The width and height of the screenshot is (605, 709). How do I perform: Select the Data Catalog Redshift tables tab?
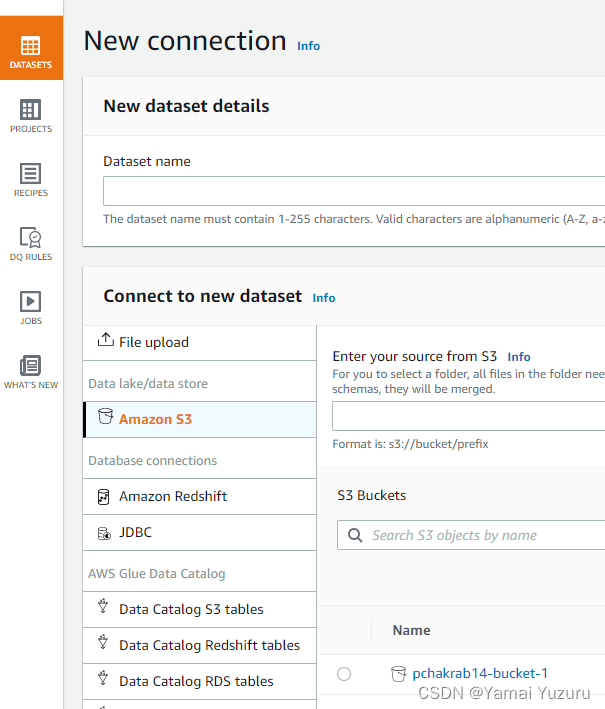pyautogui.click(x=200, y=646)
